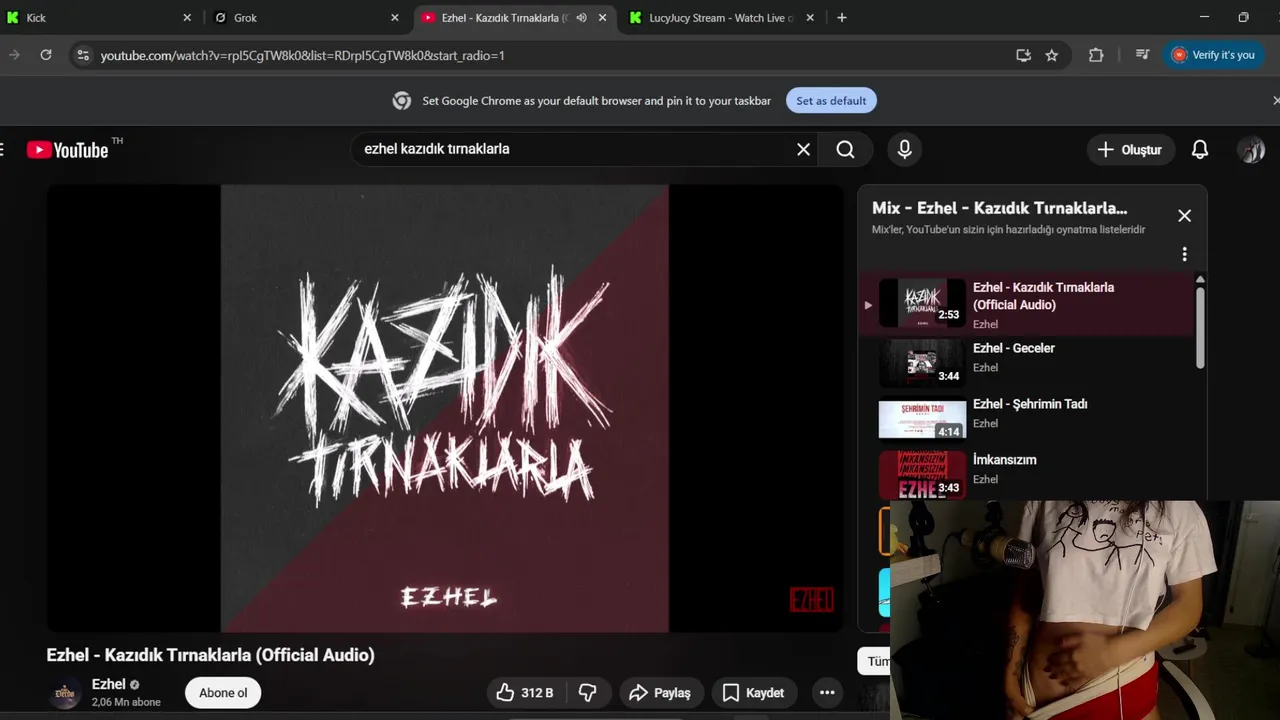
Task: Open the YouTube home logo
Action: tap(68, 150)
